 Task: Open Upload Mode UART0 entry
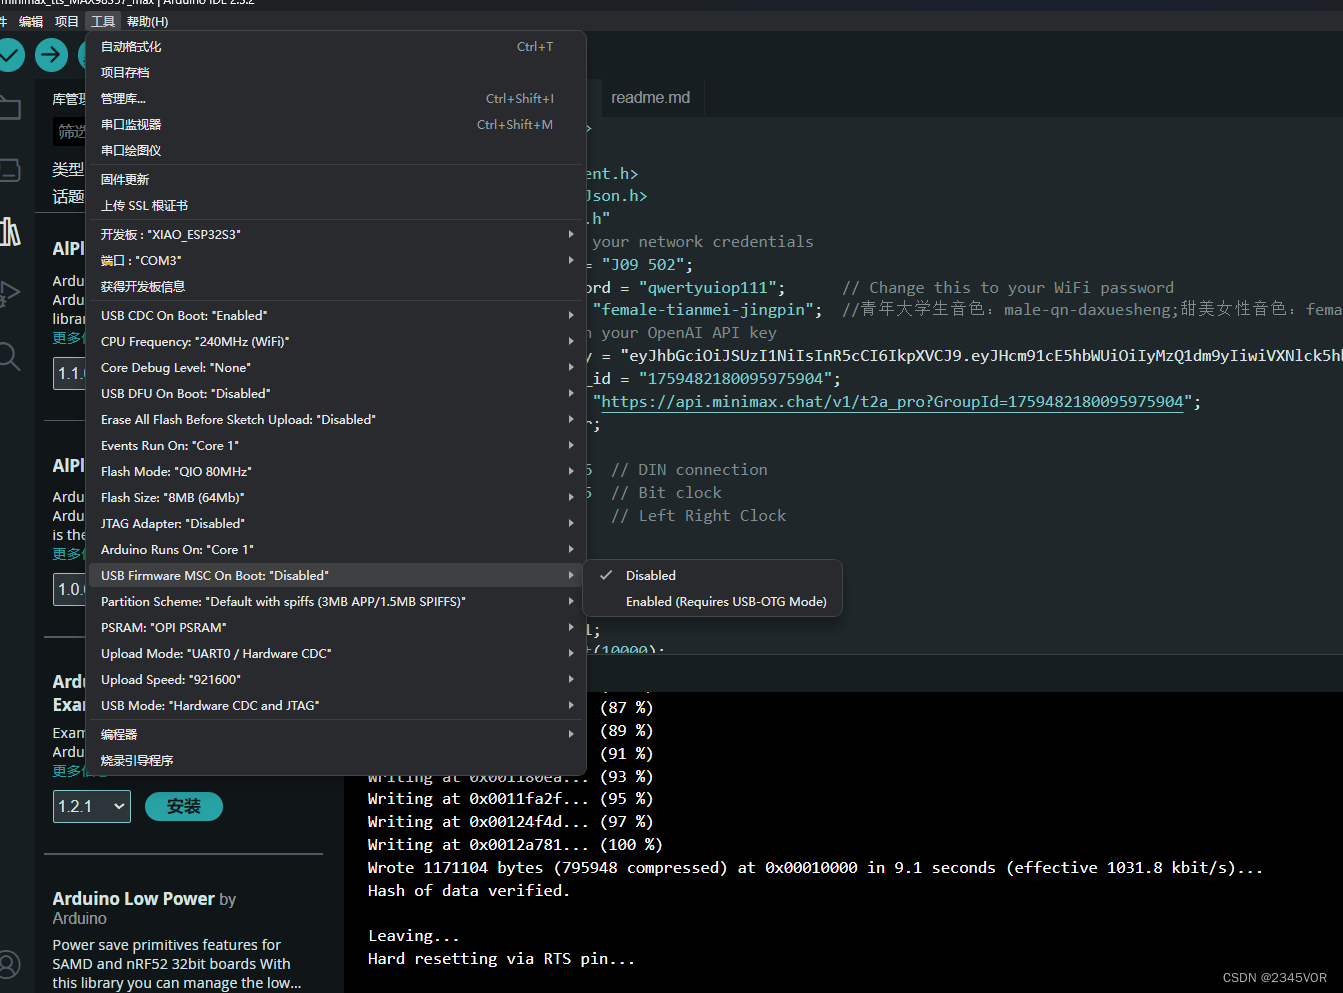(x=336, y=653)
